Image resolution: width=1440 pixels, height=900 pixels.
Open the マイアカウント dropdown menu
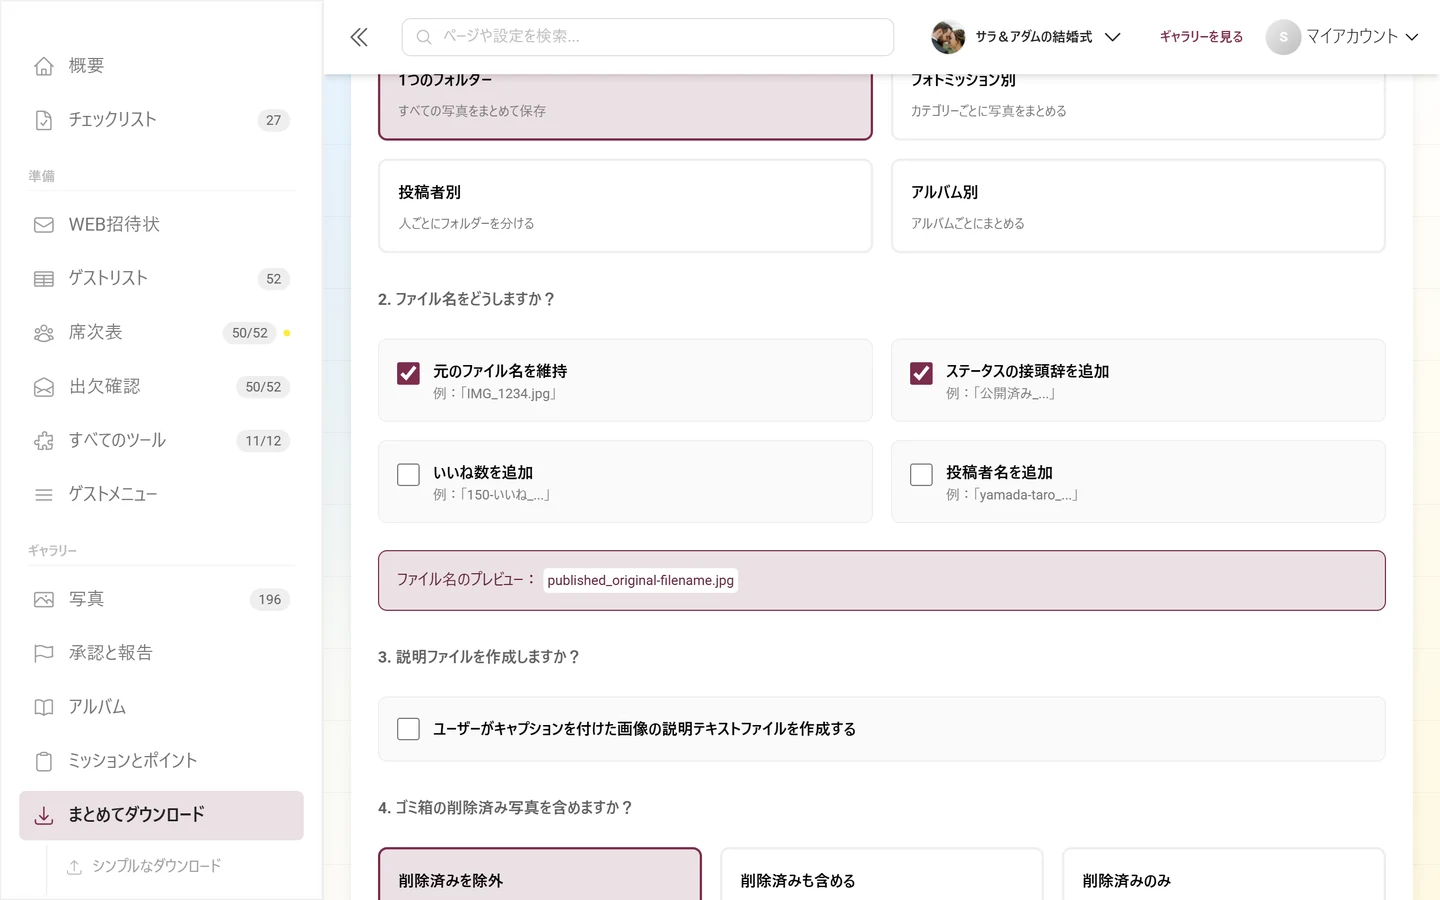(1343, 37)
